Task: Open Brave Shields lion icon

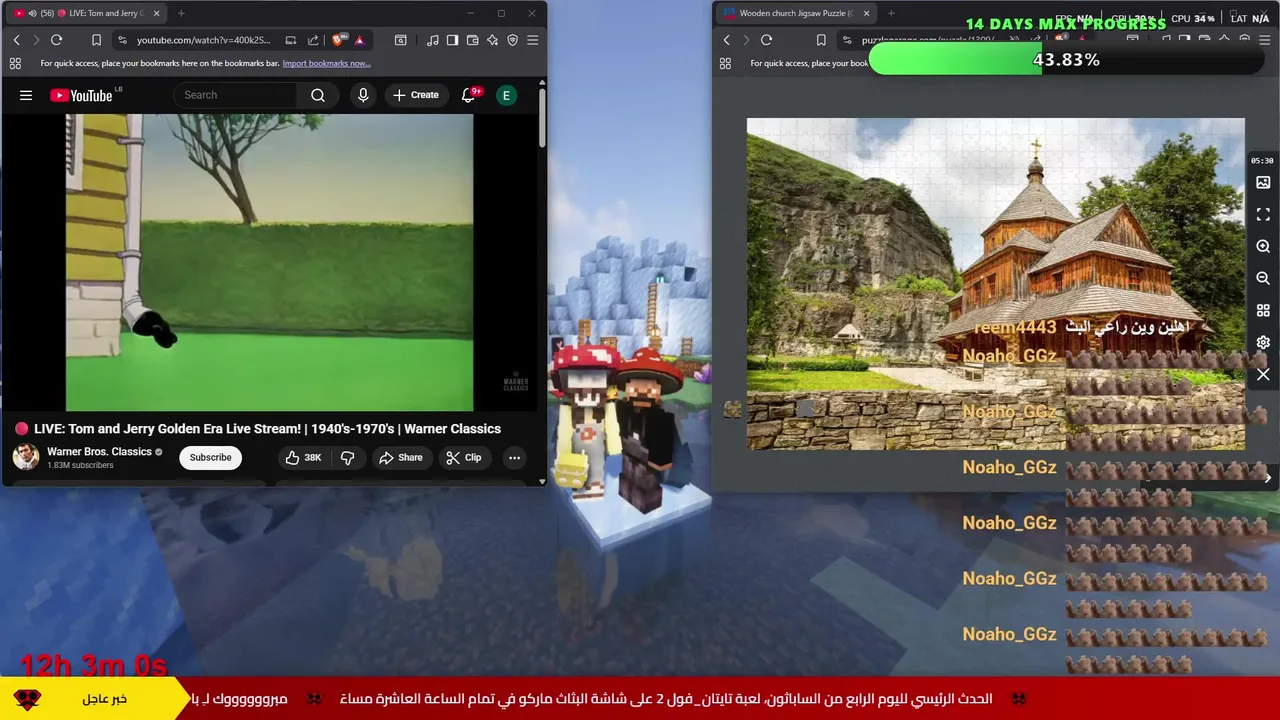Action: [339, 40]
